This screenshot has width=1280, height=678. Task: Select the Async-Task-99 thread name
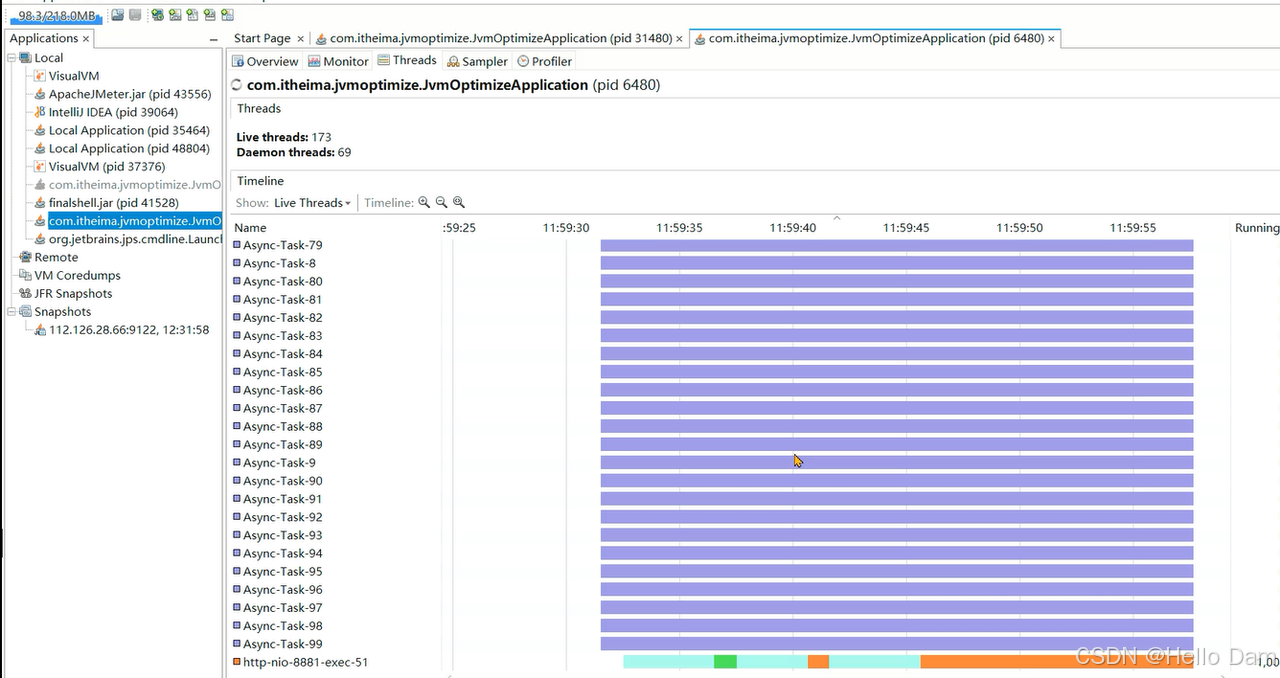tap(283, 644)
